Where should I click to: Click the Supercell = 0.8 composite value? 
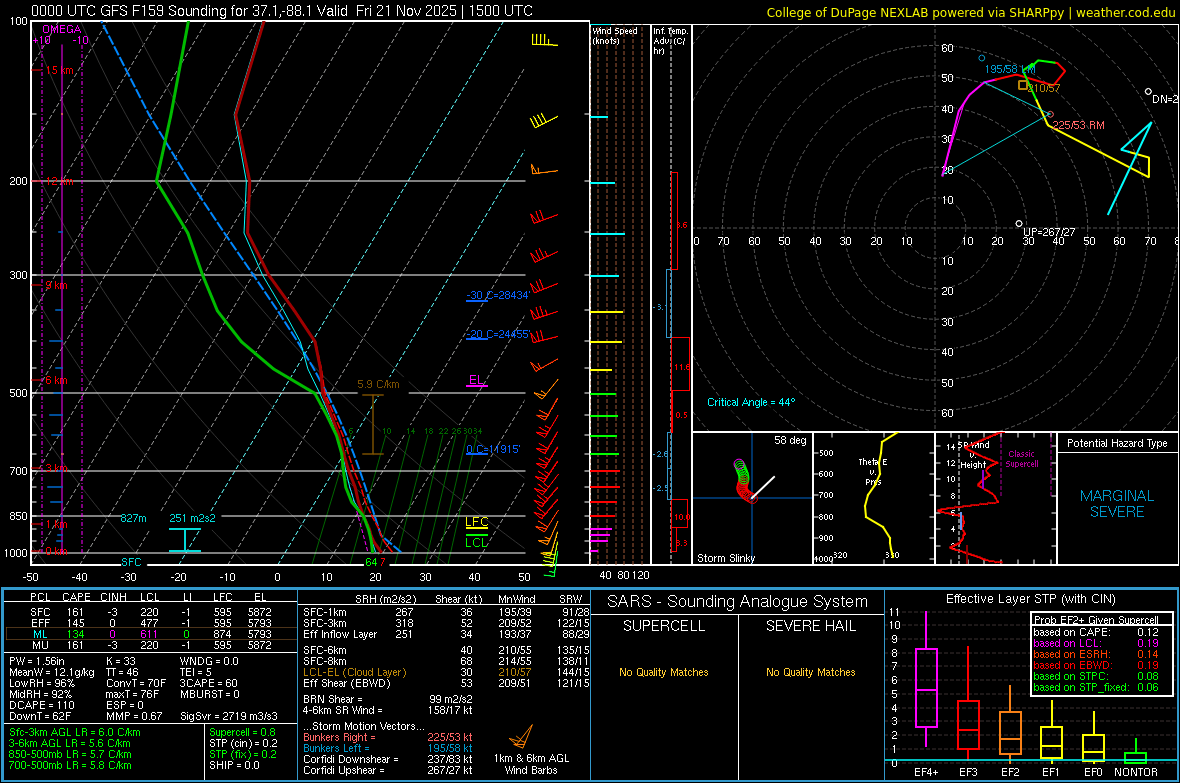pyautogui.click(x=242, y=732)
